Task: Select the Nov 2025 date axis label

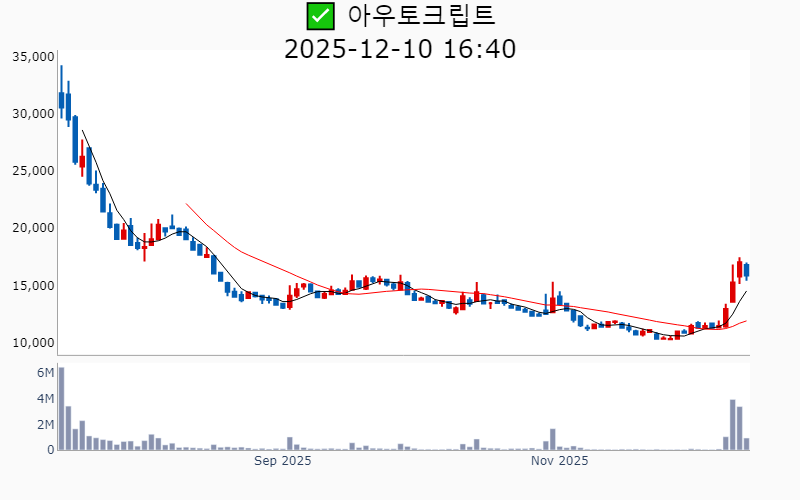Action: point(560,461)
